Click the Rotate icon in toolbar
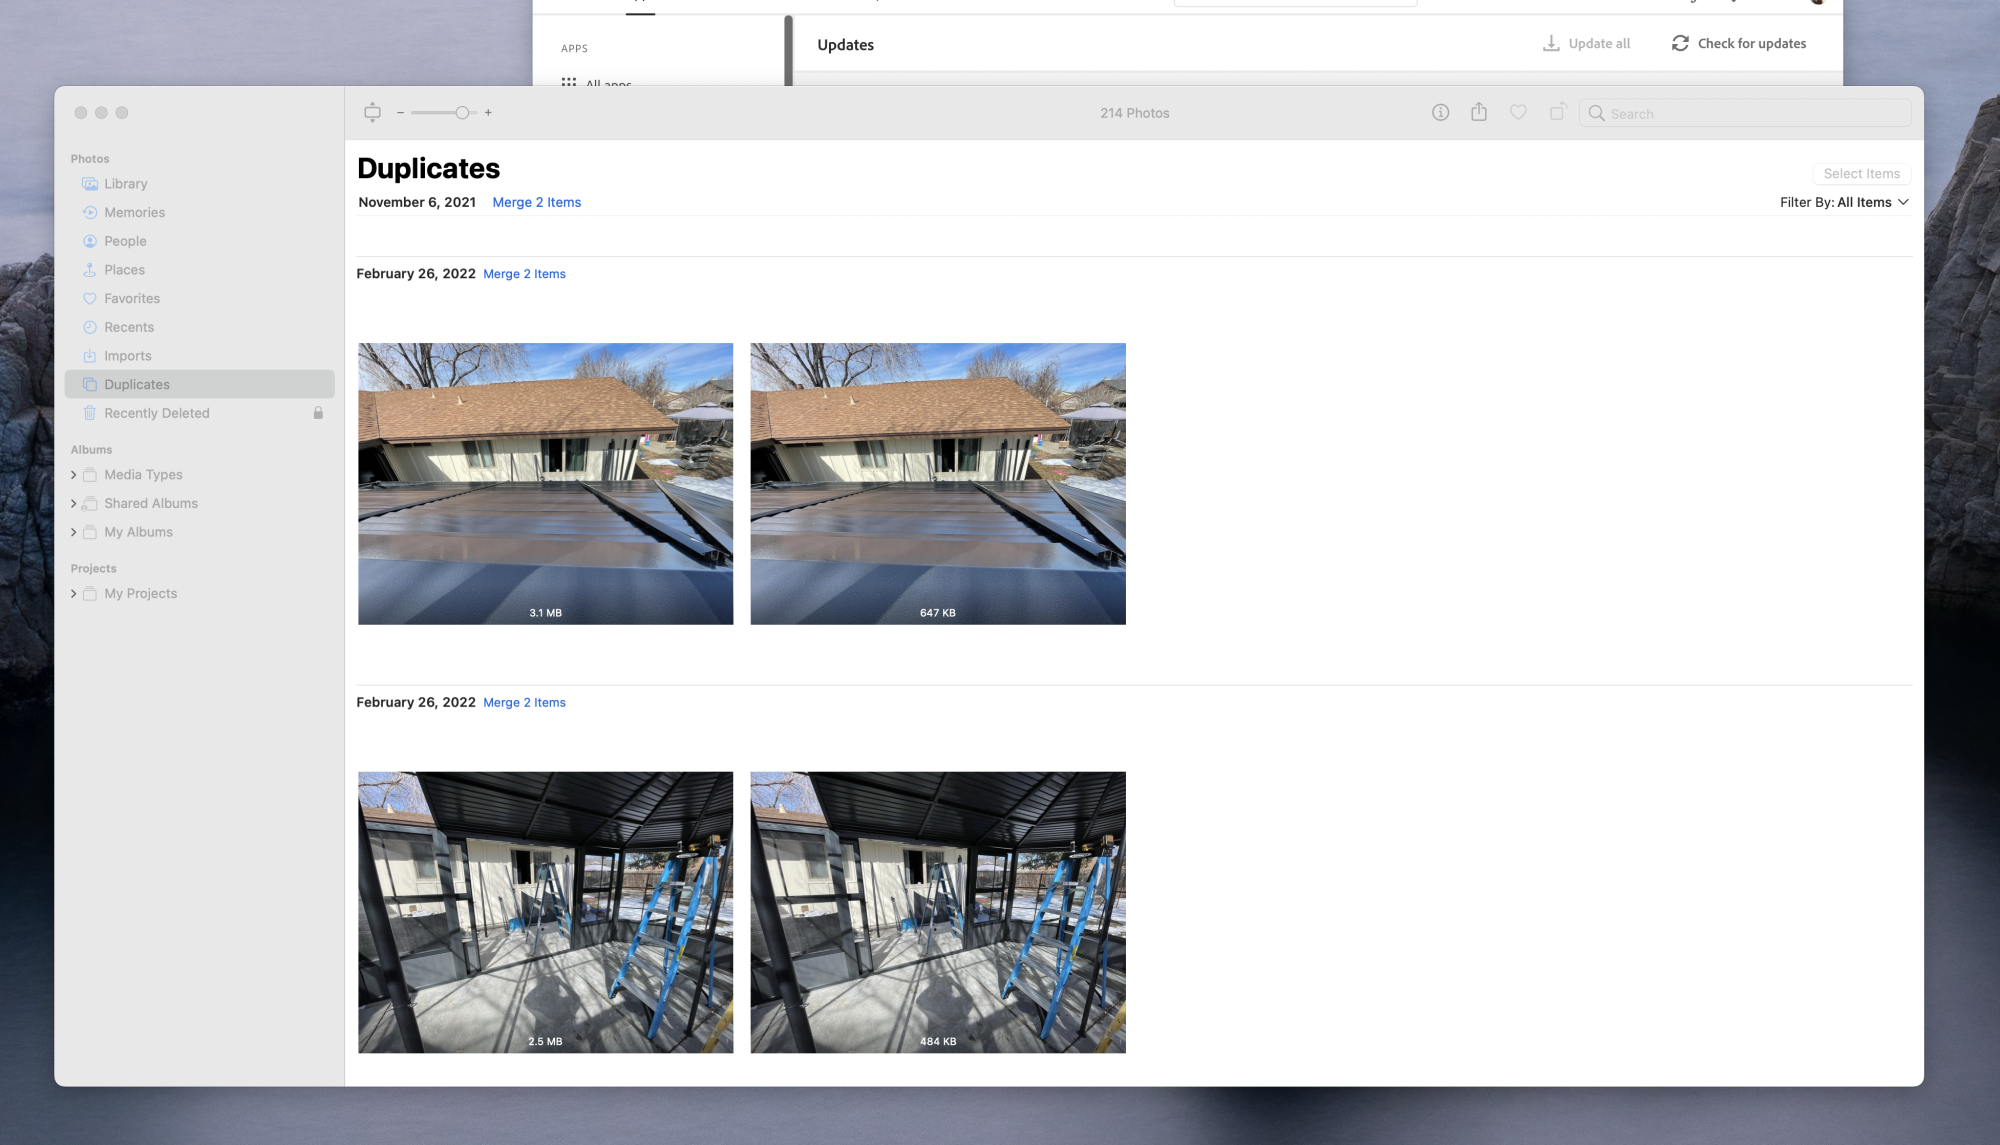 click(1557, 112)
